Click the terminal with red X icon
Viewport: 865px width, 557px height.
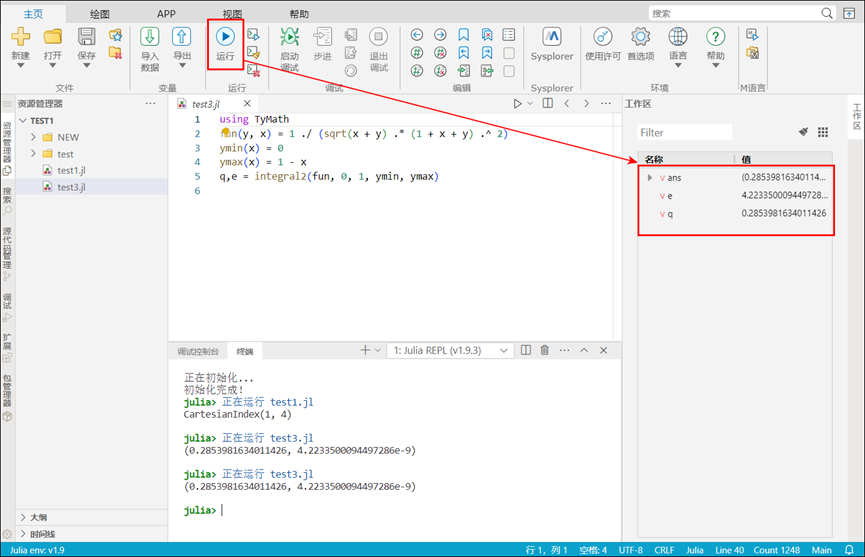[253, 70]
